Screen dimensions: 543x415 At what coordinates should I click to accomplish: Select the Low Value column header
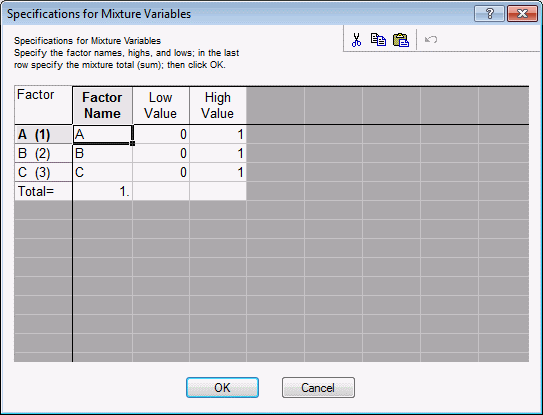click(x=161, y=105)
